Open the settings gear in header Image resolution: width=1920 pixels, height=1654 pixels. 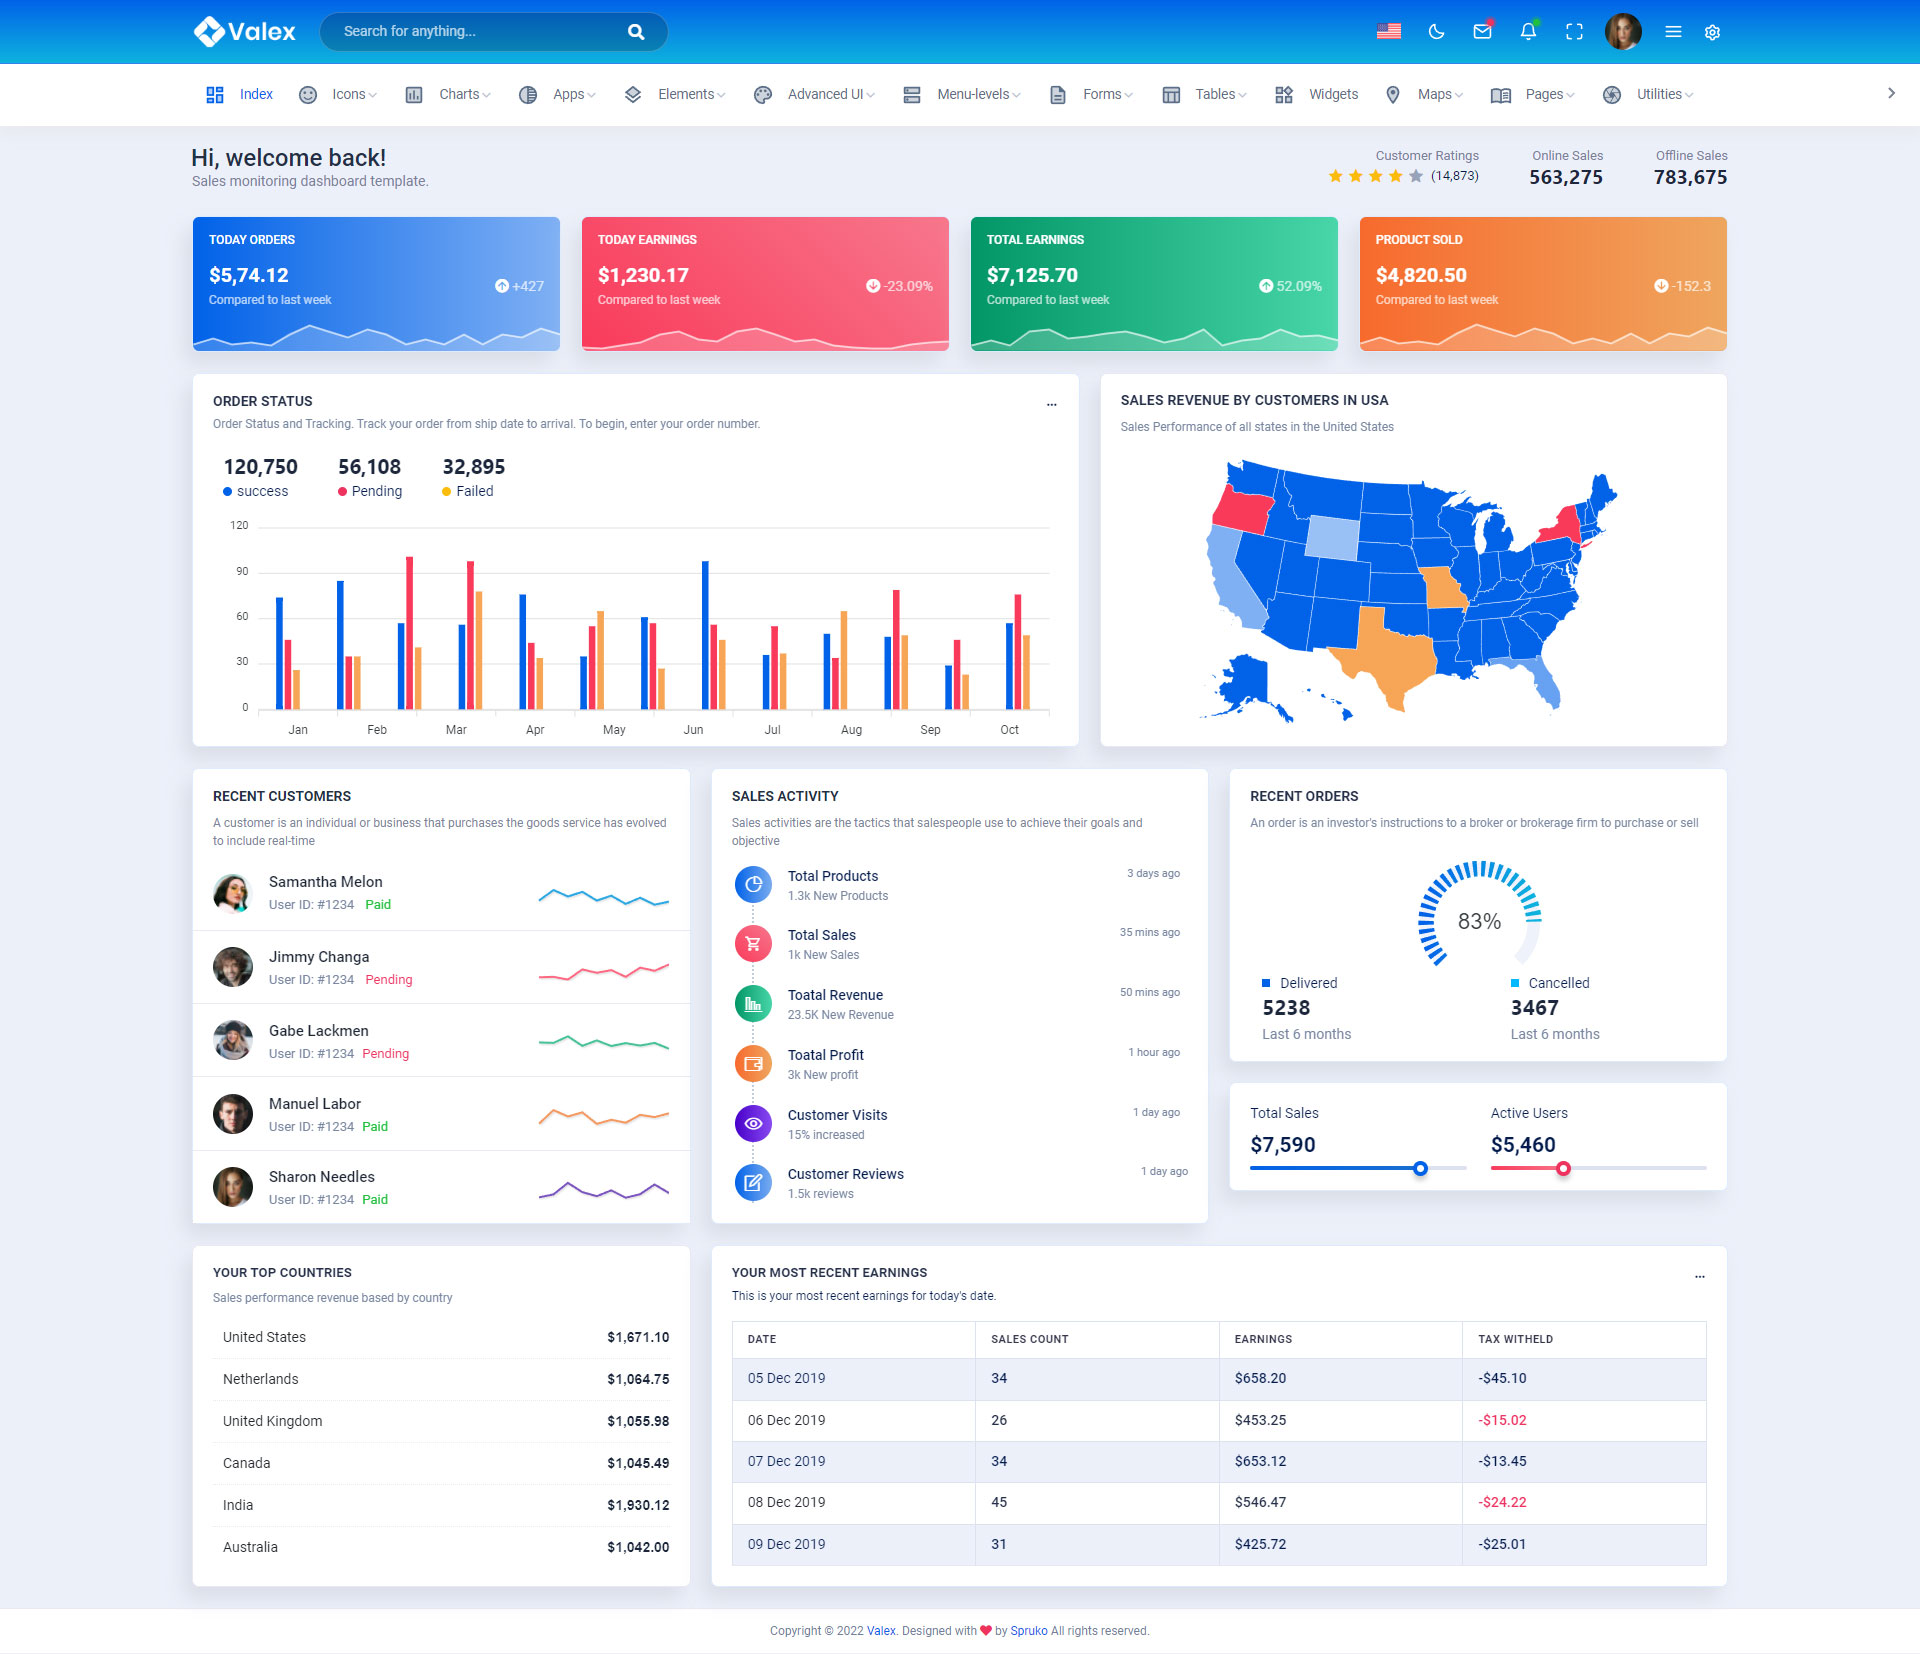[1712, 32]
